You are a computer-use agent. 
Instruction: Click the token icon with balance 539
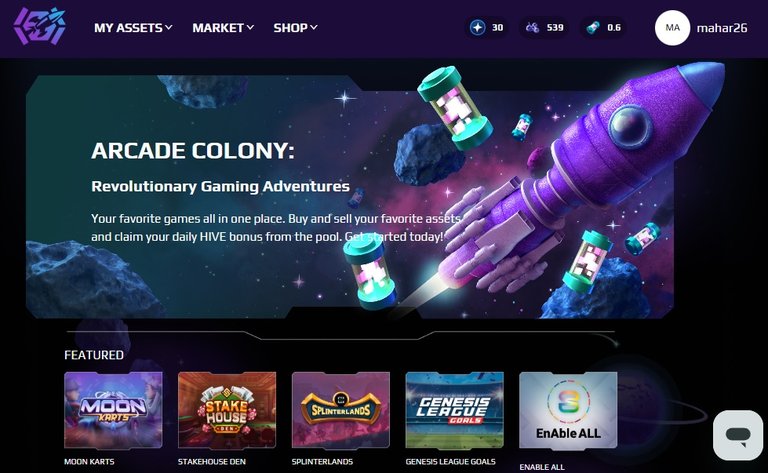point(532,27)
